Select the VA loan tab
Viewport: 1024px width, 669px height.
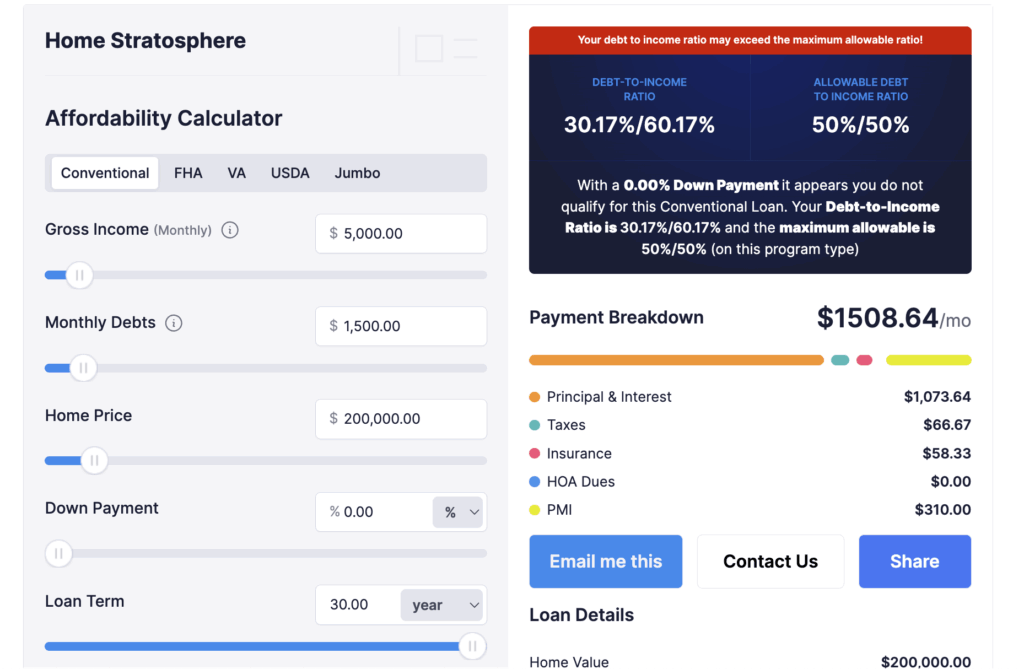(236, 173)
